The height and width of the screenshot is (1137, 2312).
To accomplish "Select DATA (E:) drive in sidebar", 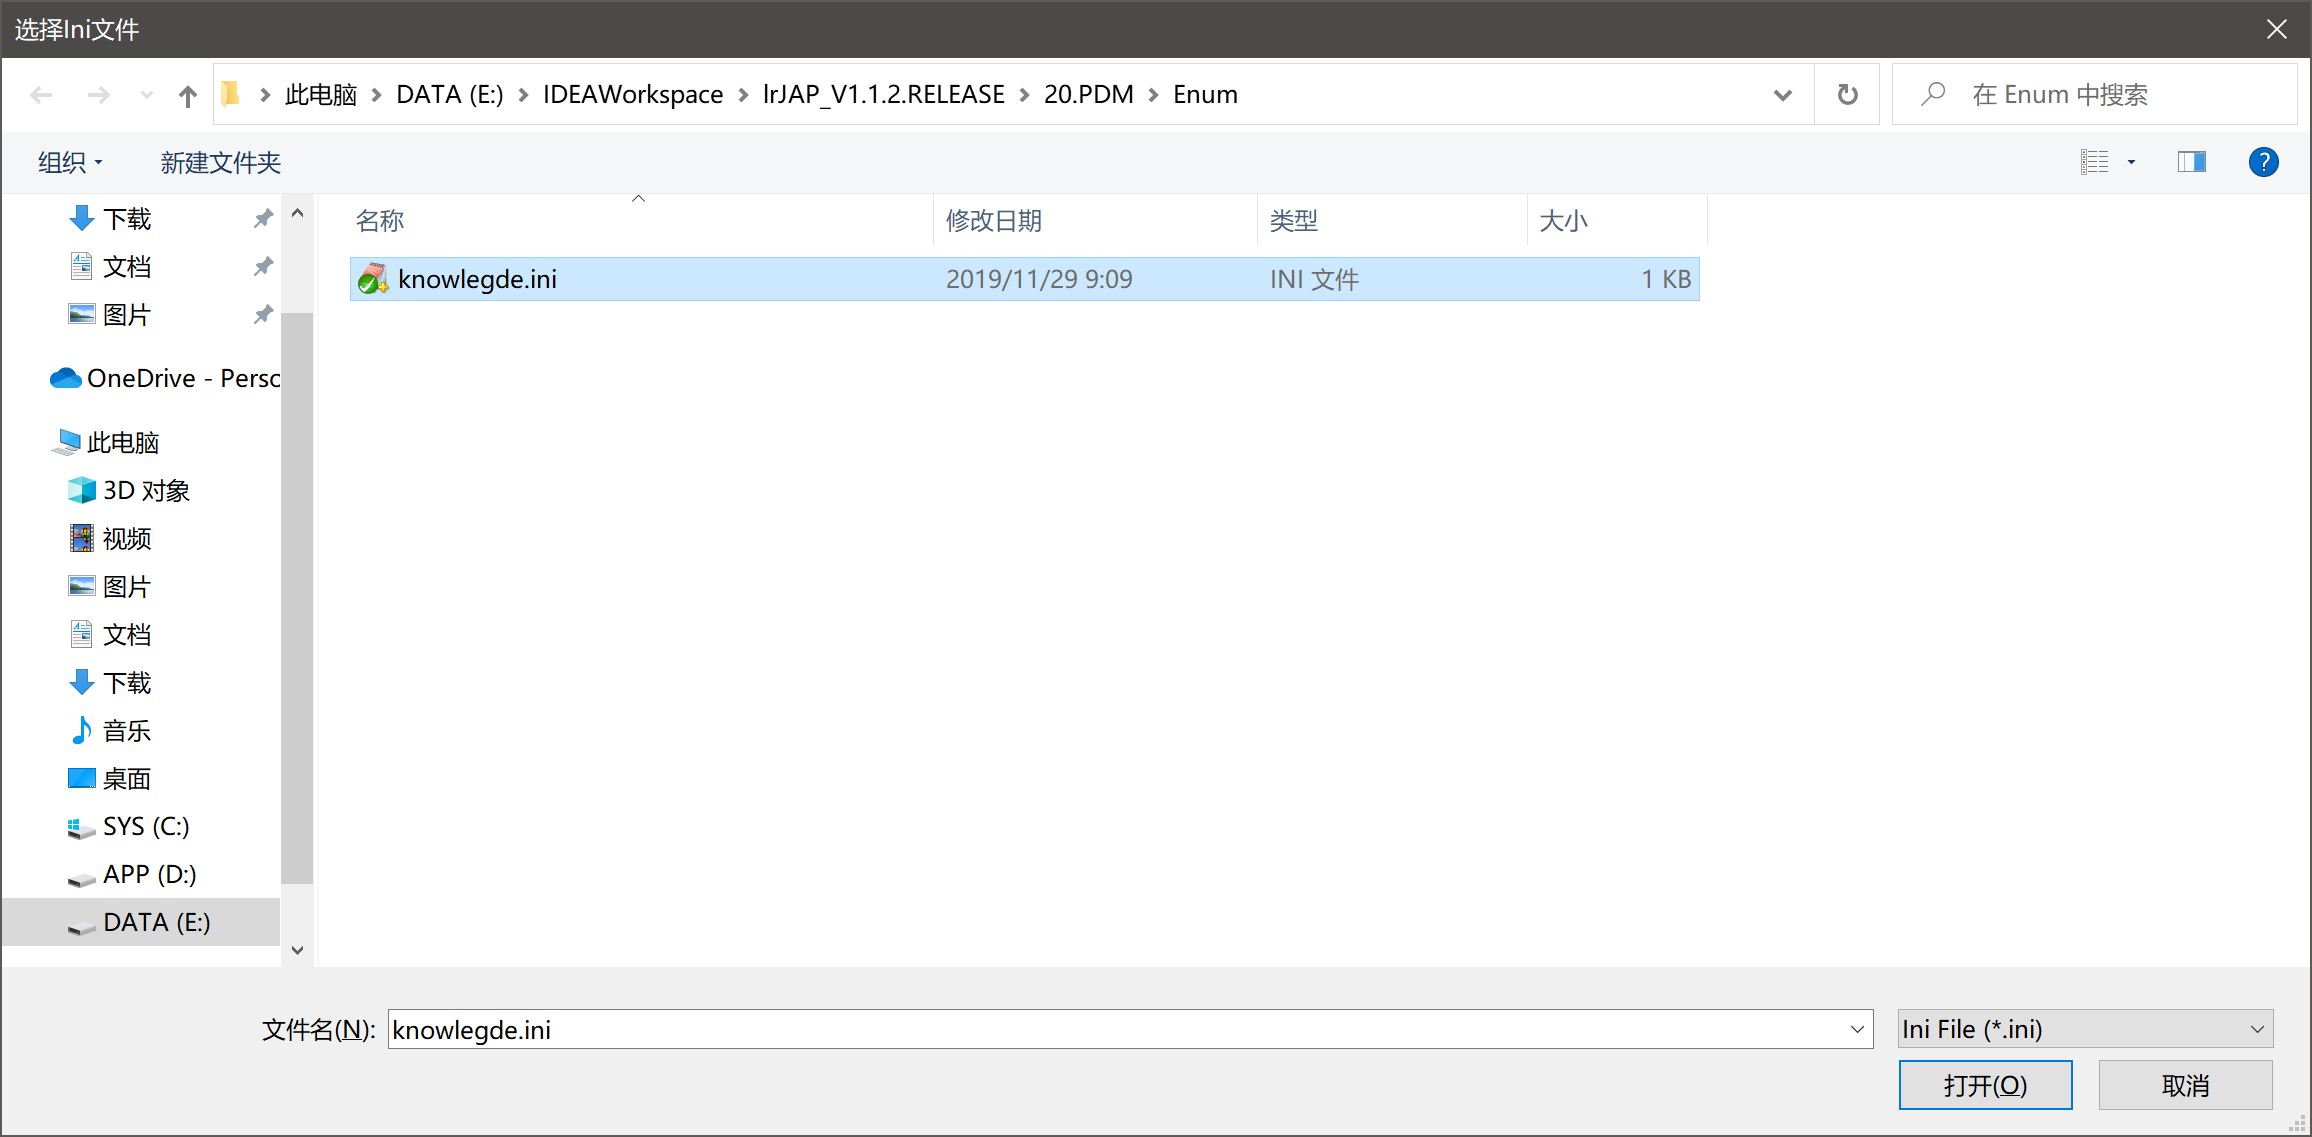I will click(x=141, y=922).
